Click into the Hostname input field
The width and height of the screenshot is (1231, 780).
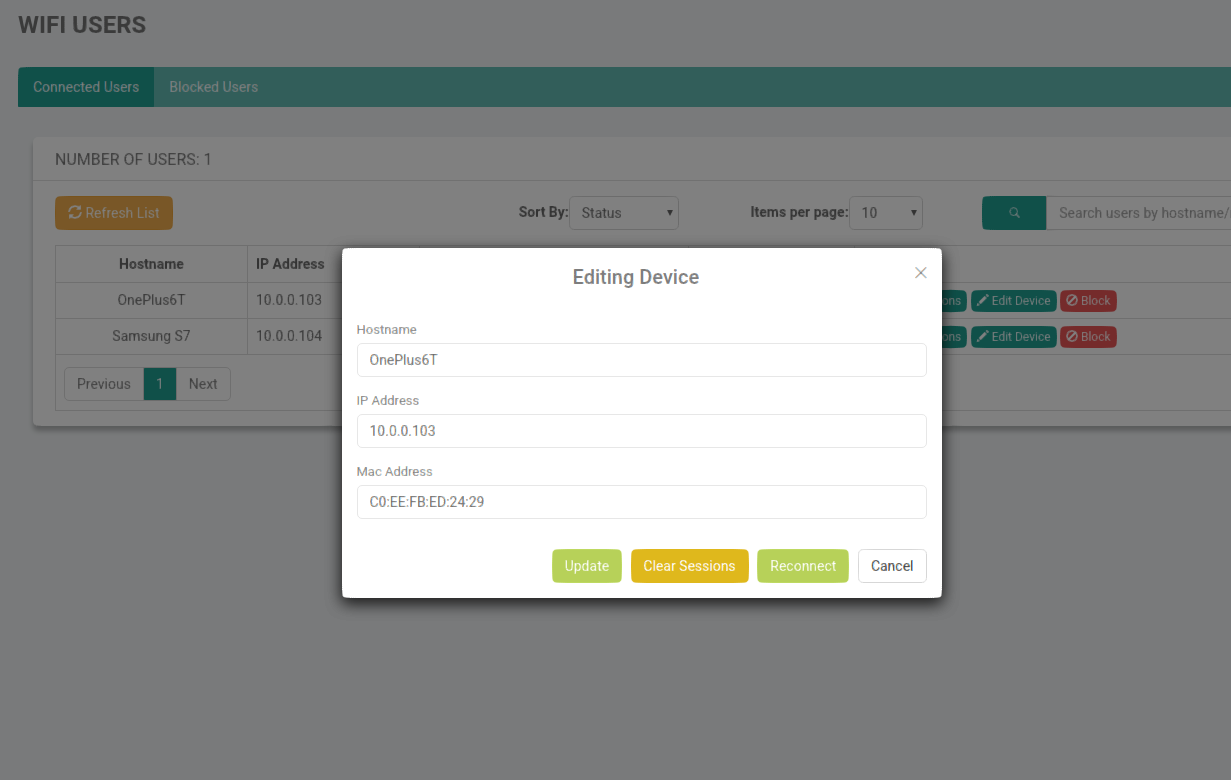pyautogui.click(x=641, y=360)
